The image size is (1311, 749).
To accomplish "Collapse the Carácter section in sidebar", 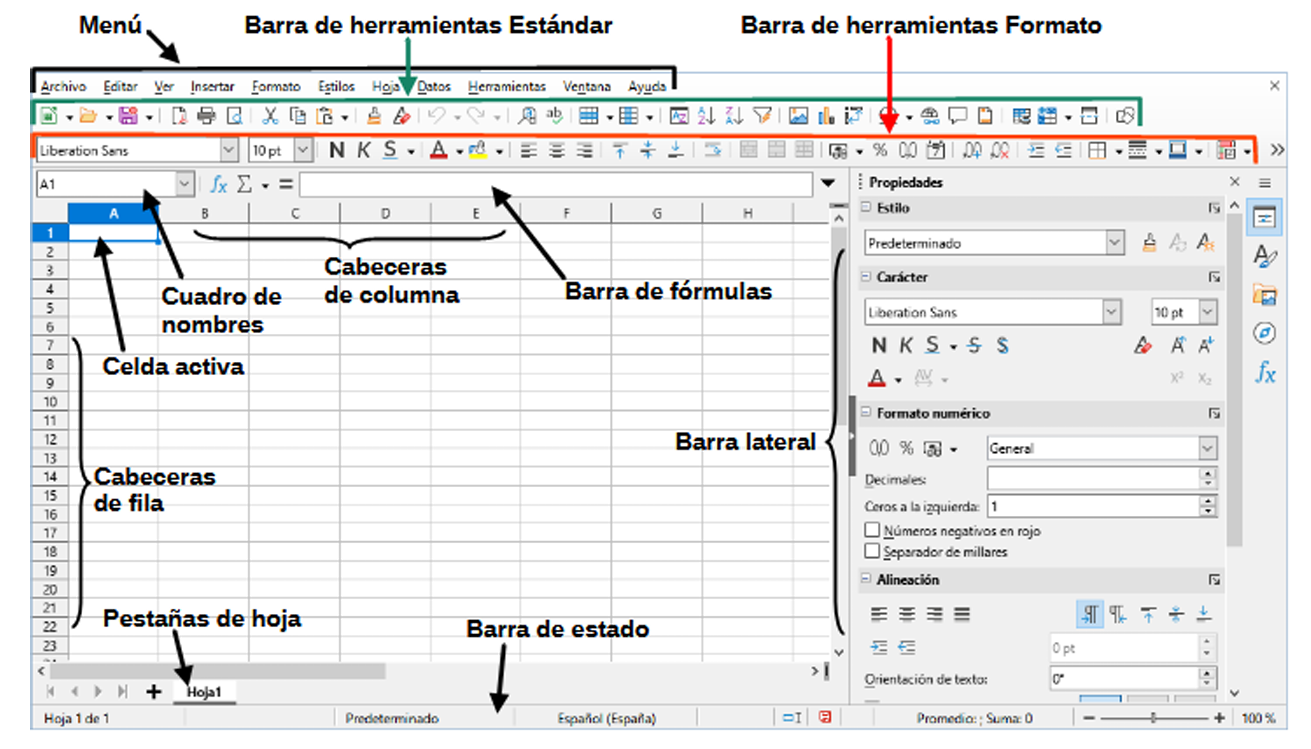I will [x=866, y=277].
